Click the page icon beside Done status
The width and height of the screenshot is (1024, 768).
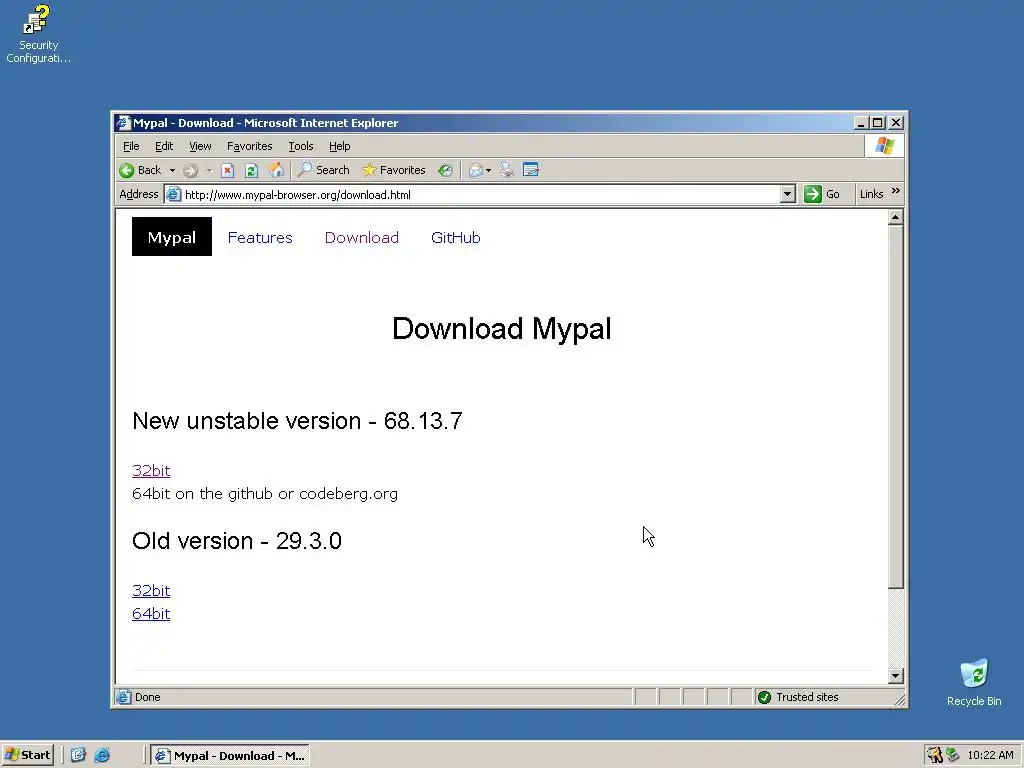tap(123, 697)
